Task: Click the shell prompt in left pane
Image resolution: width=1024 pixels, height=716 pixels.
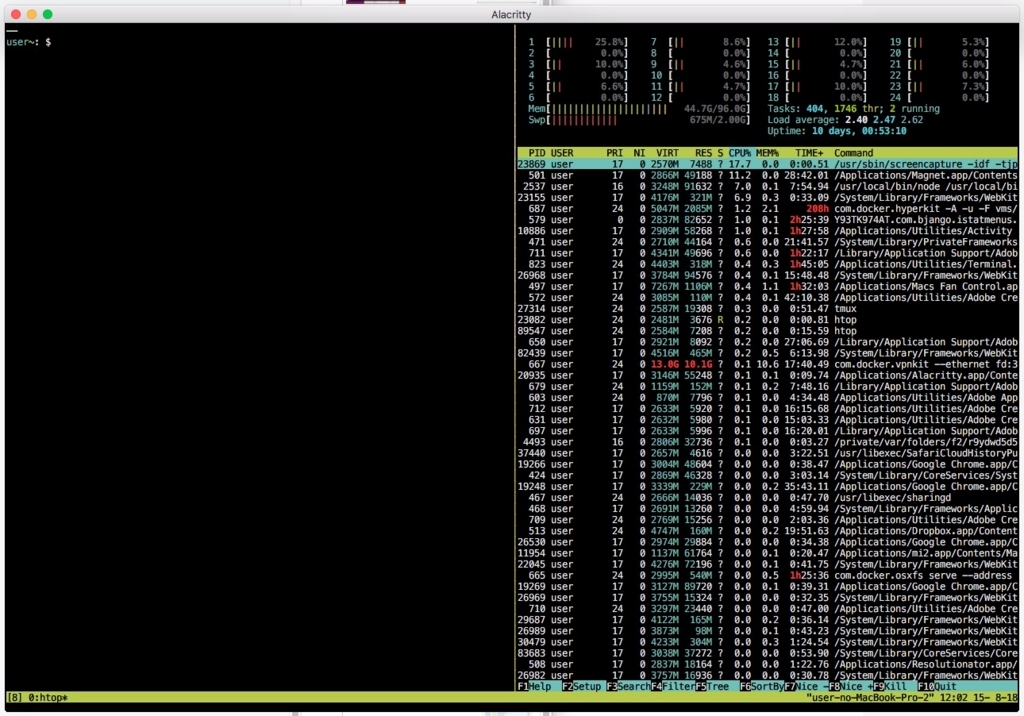Action: pyautogui.click(x=29, y=42)
